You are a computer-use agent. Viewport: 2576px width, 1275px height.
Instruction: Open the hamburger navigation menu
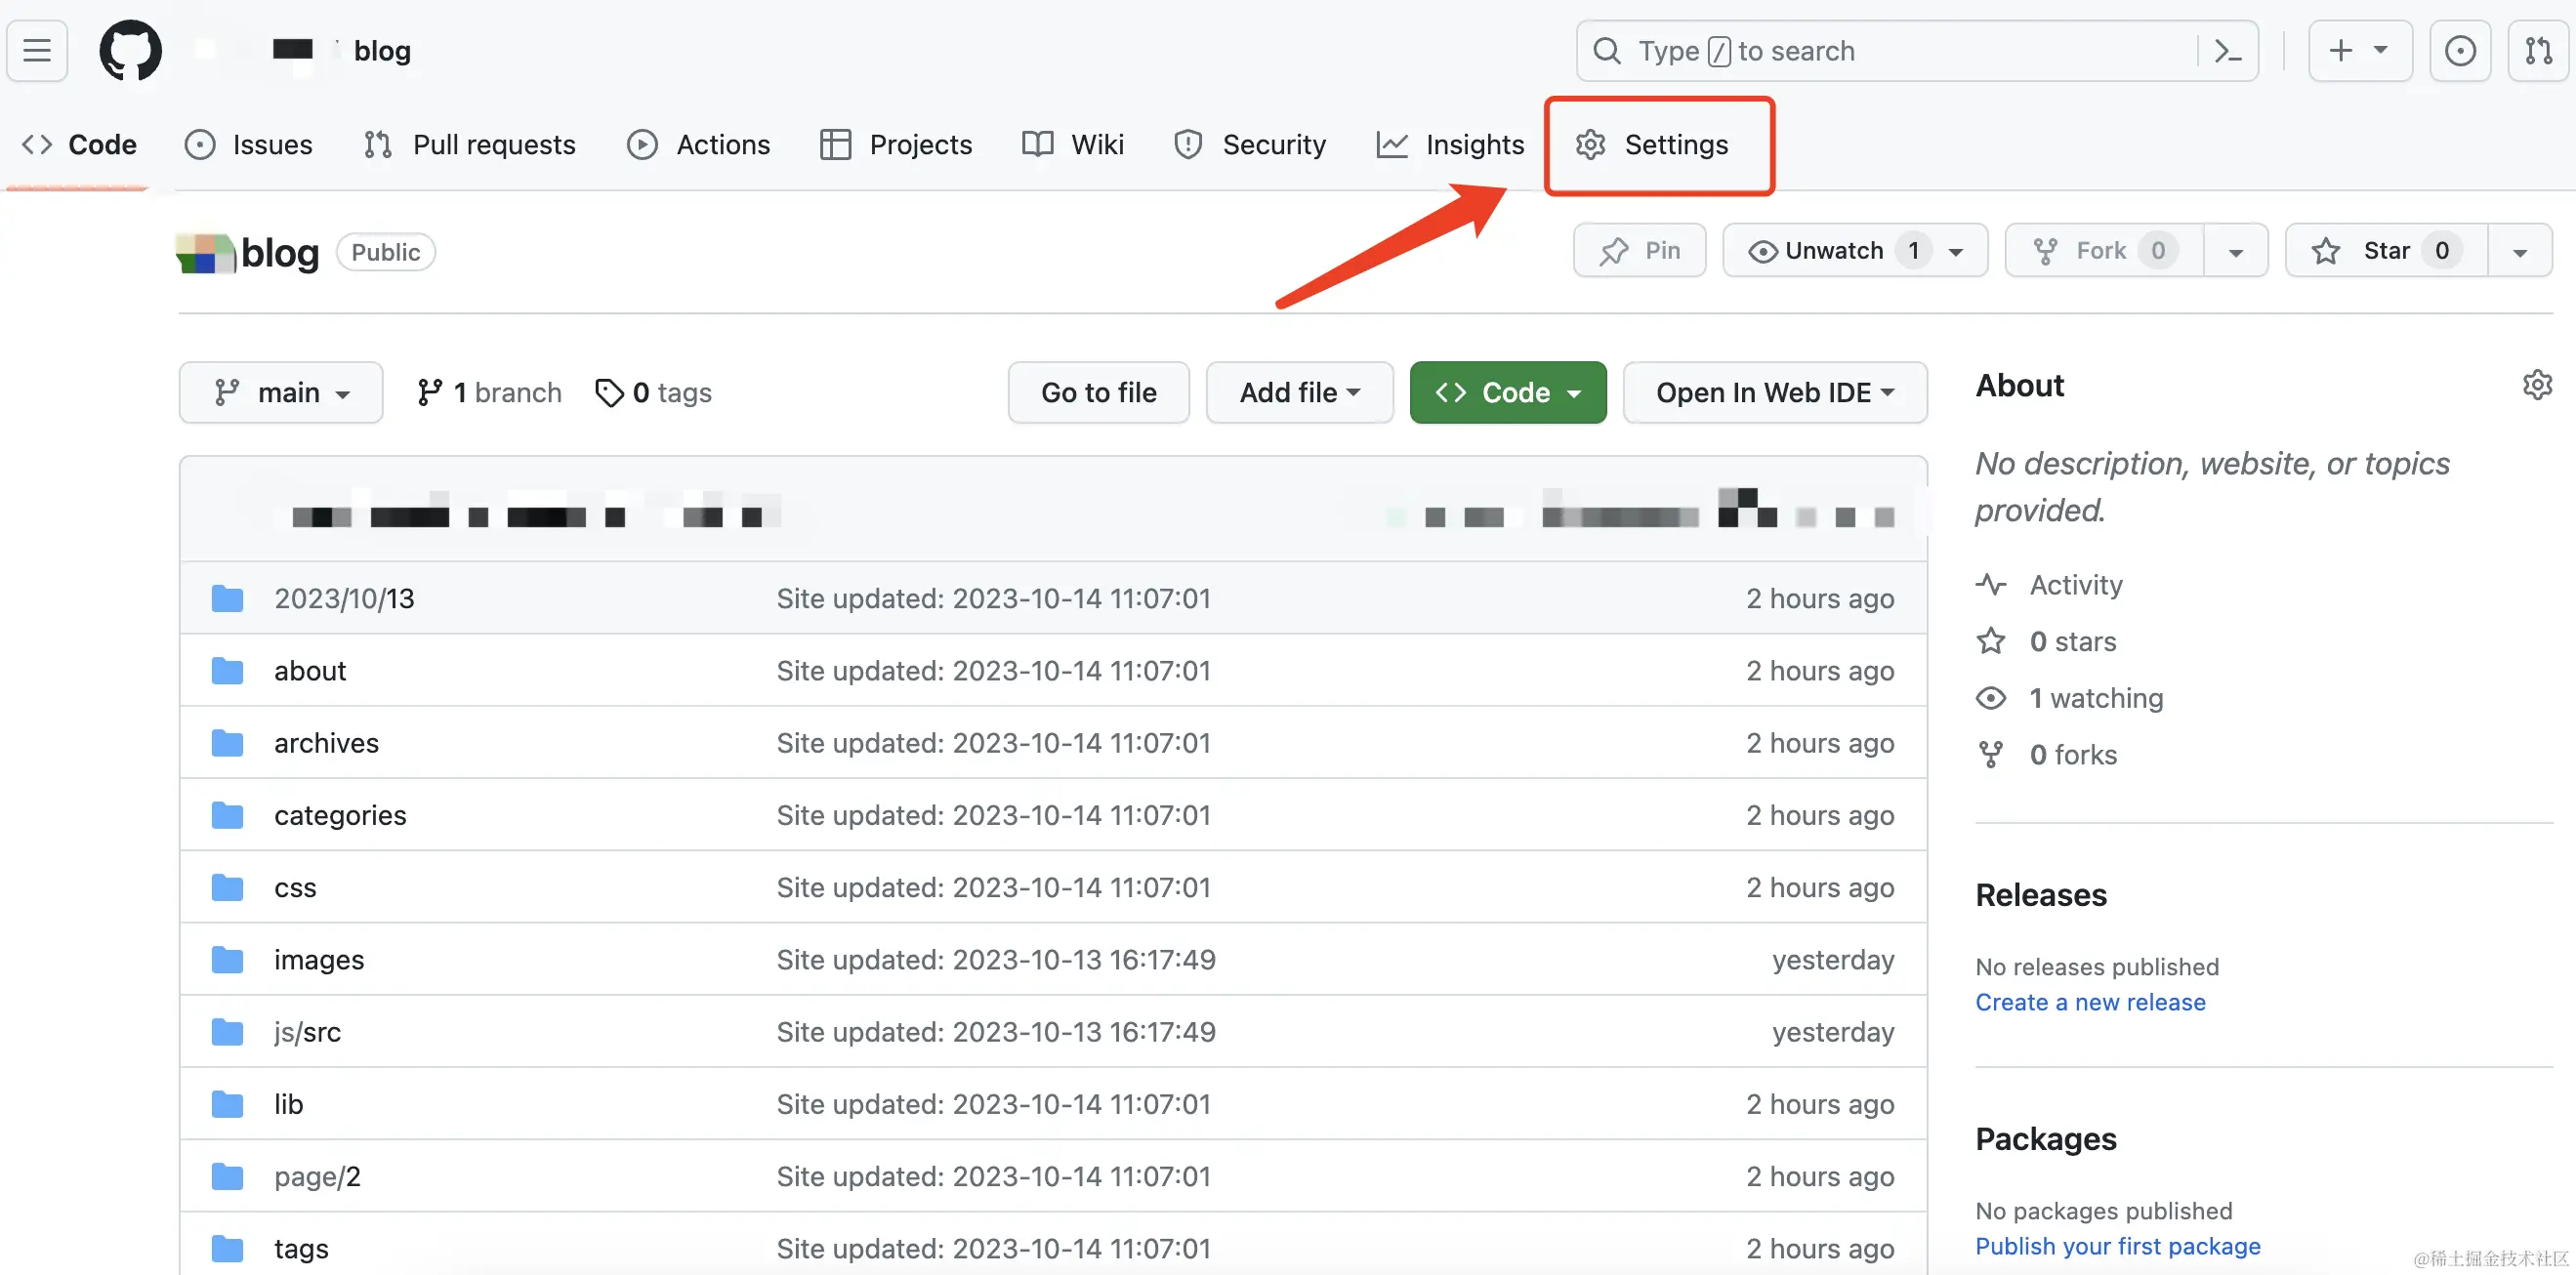(x=37, y=50)
